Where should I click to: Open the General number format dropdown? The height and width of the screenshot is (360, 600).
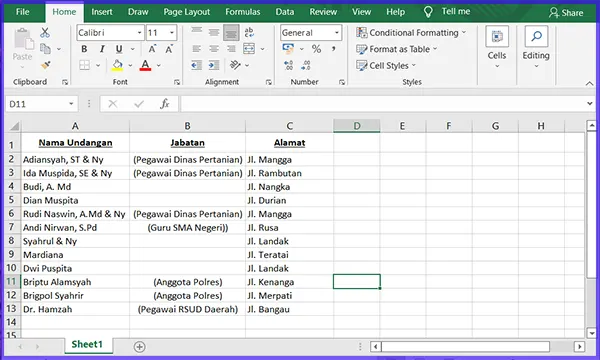click(x=337, y=33)
